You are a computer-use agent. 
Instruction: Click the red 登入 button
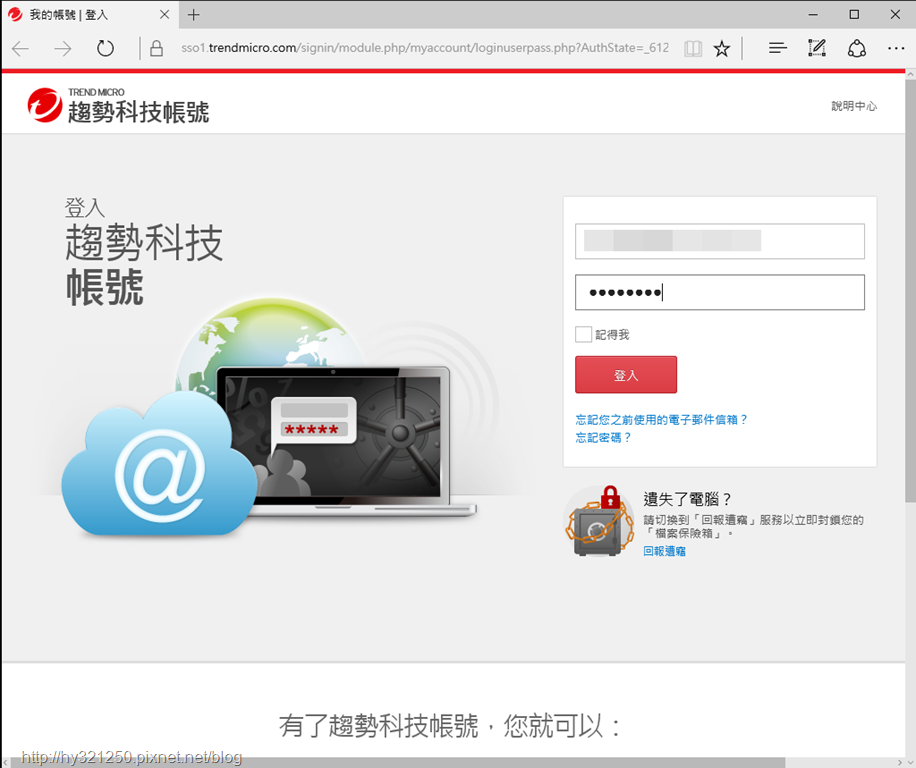pos(626,374)
